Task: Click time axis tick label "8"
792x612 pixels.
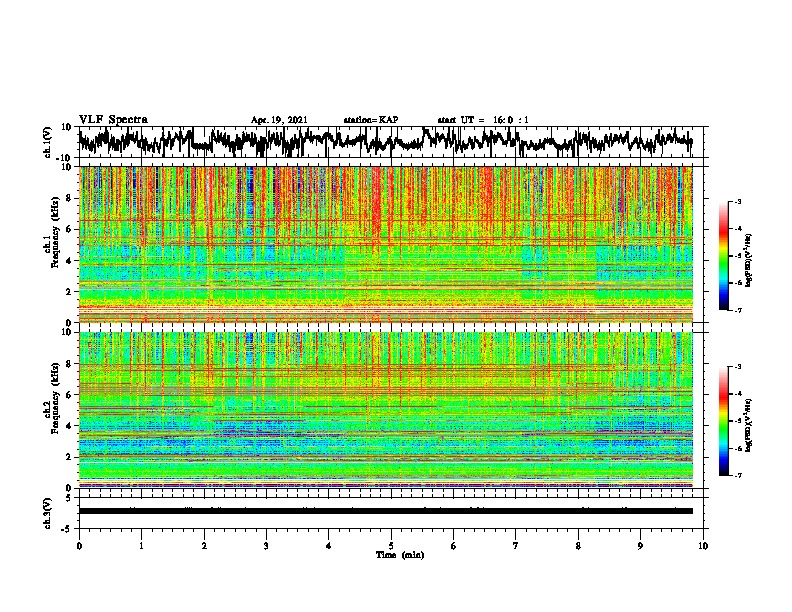Action: click(x=578, y=546)
